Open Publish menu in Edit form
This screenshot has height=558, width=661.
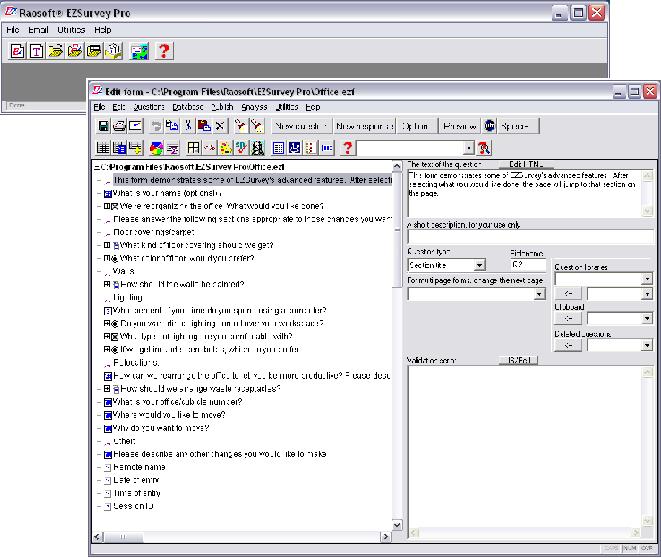(222, 107)
